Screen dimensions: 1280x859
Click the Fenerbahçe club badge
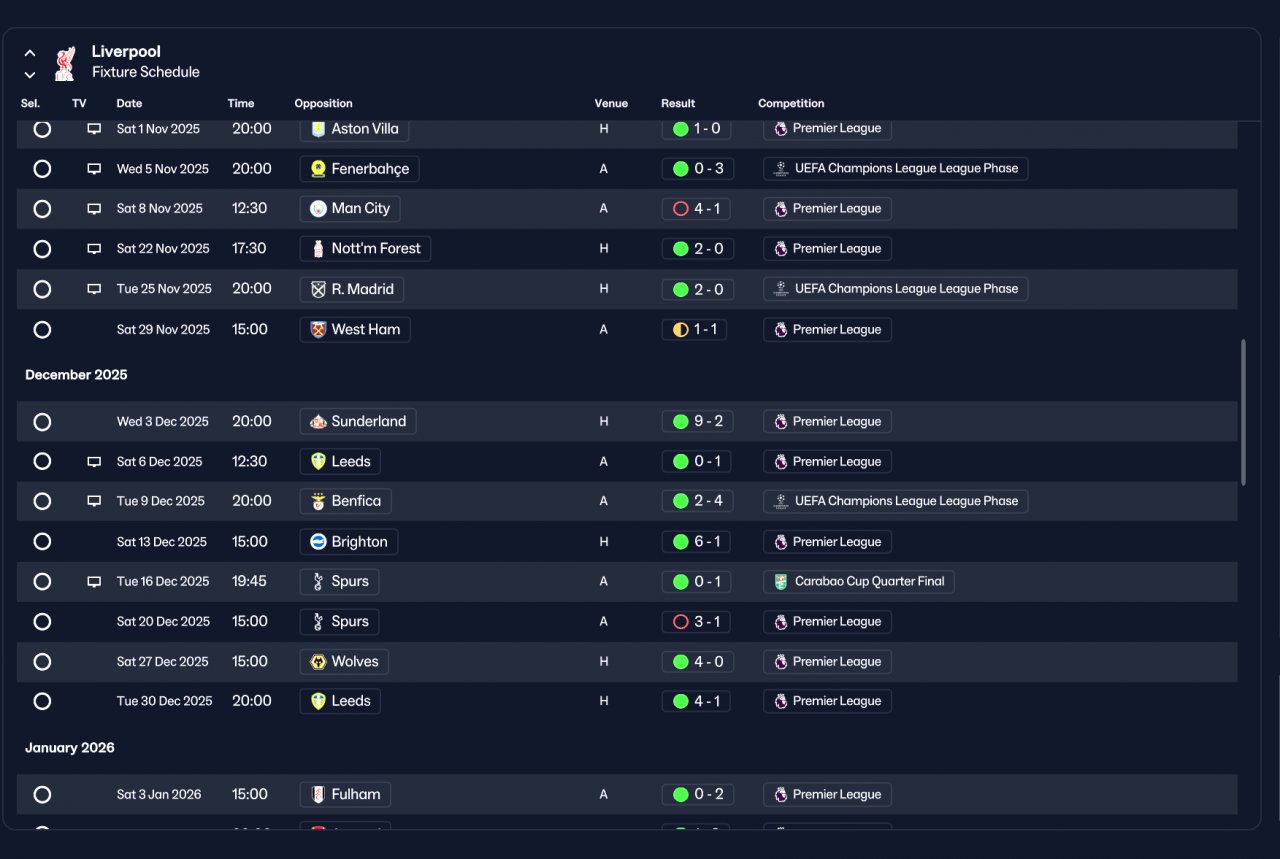pos(318,169)
